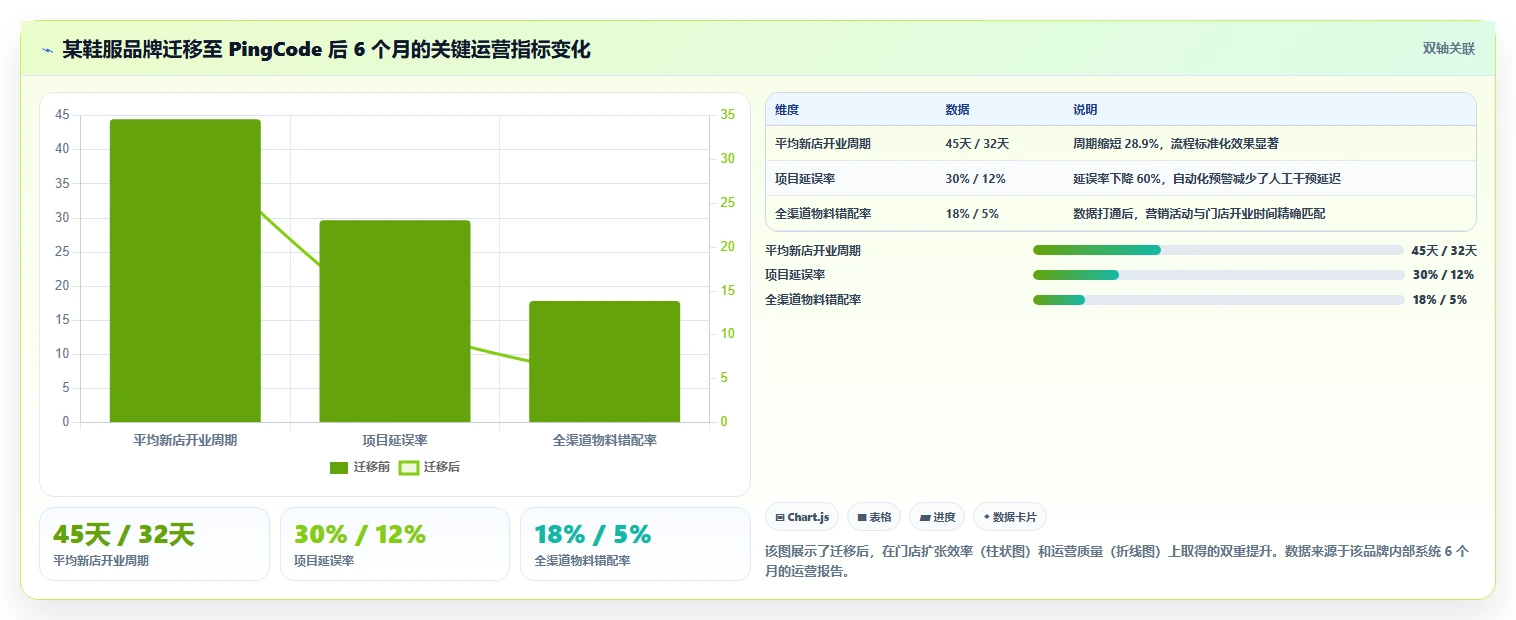Click the 说明 table column header
This screenshot has width=1516, height=620.
tap(1269, 110)
